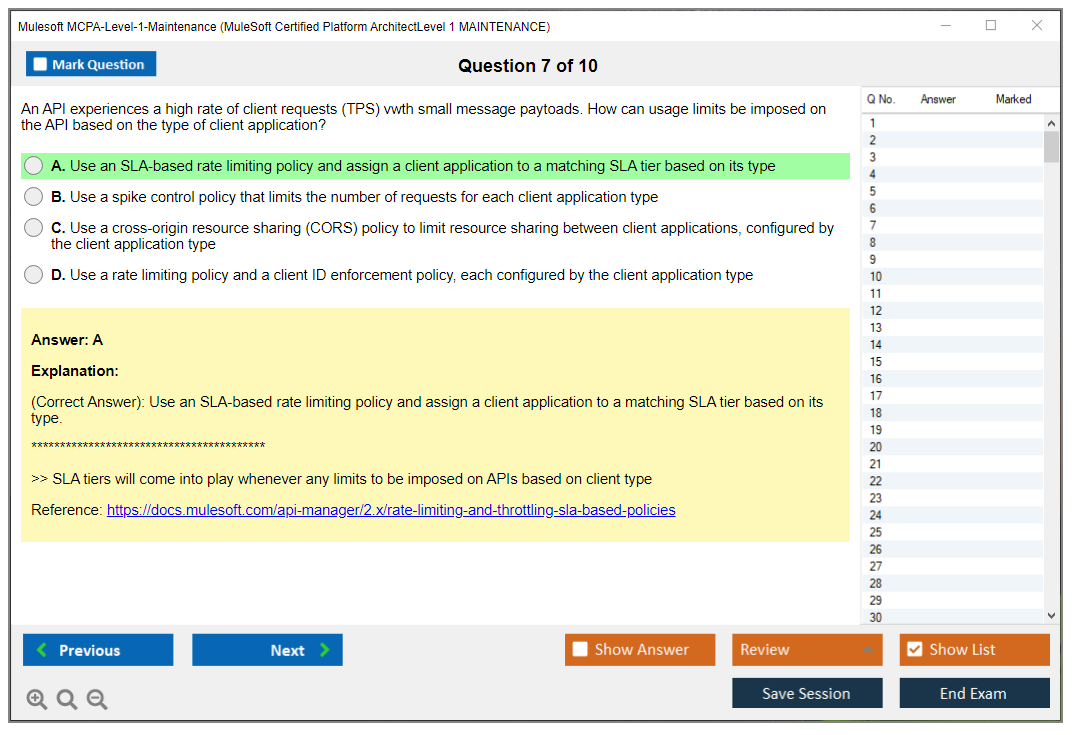Advance to the Next question
This screenshot has width=1075, height=735.
(x=267, y=650)
